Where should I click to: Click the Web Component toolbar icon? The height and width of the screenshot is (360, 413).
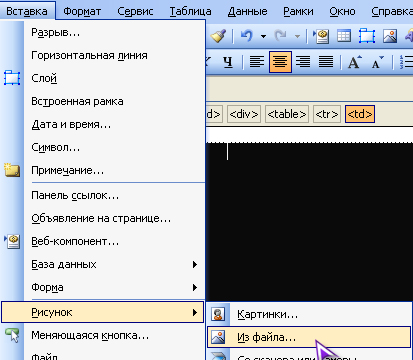point(321,36)
